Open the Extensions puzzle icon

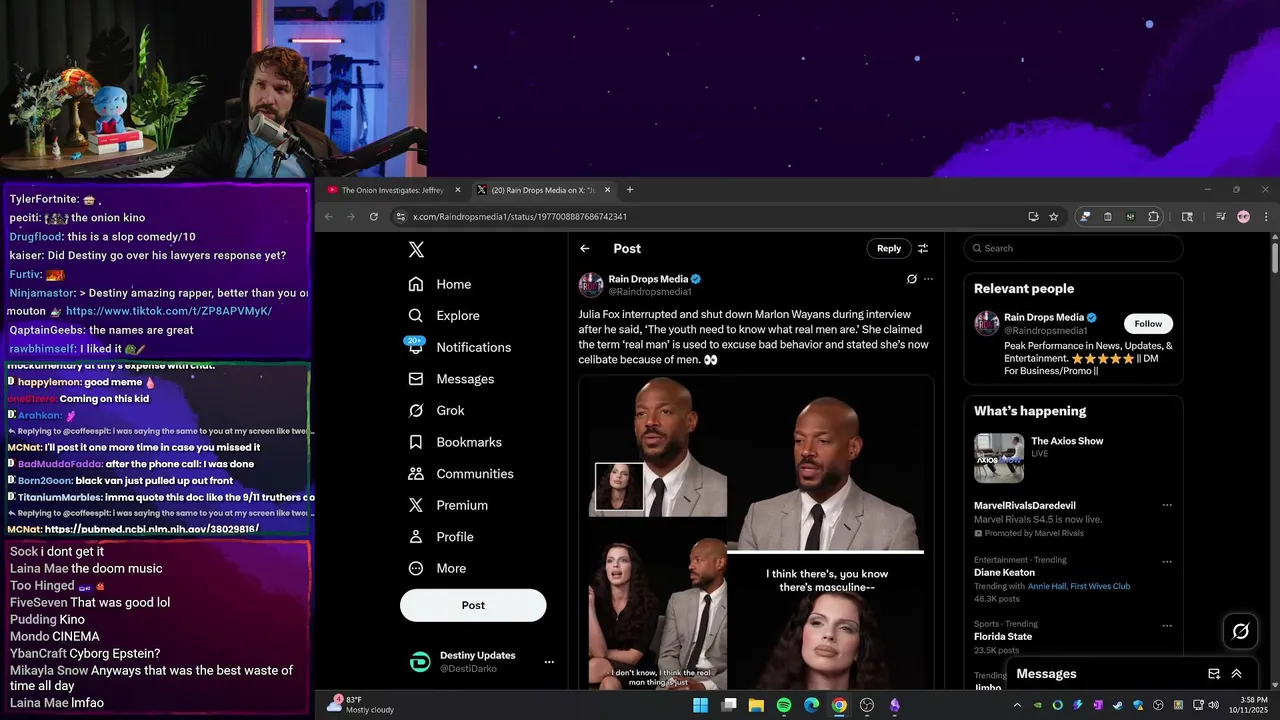1153,217
